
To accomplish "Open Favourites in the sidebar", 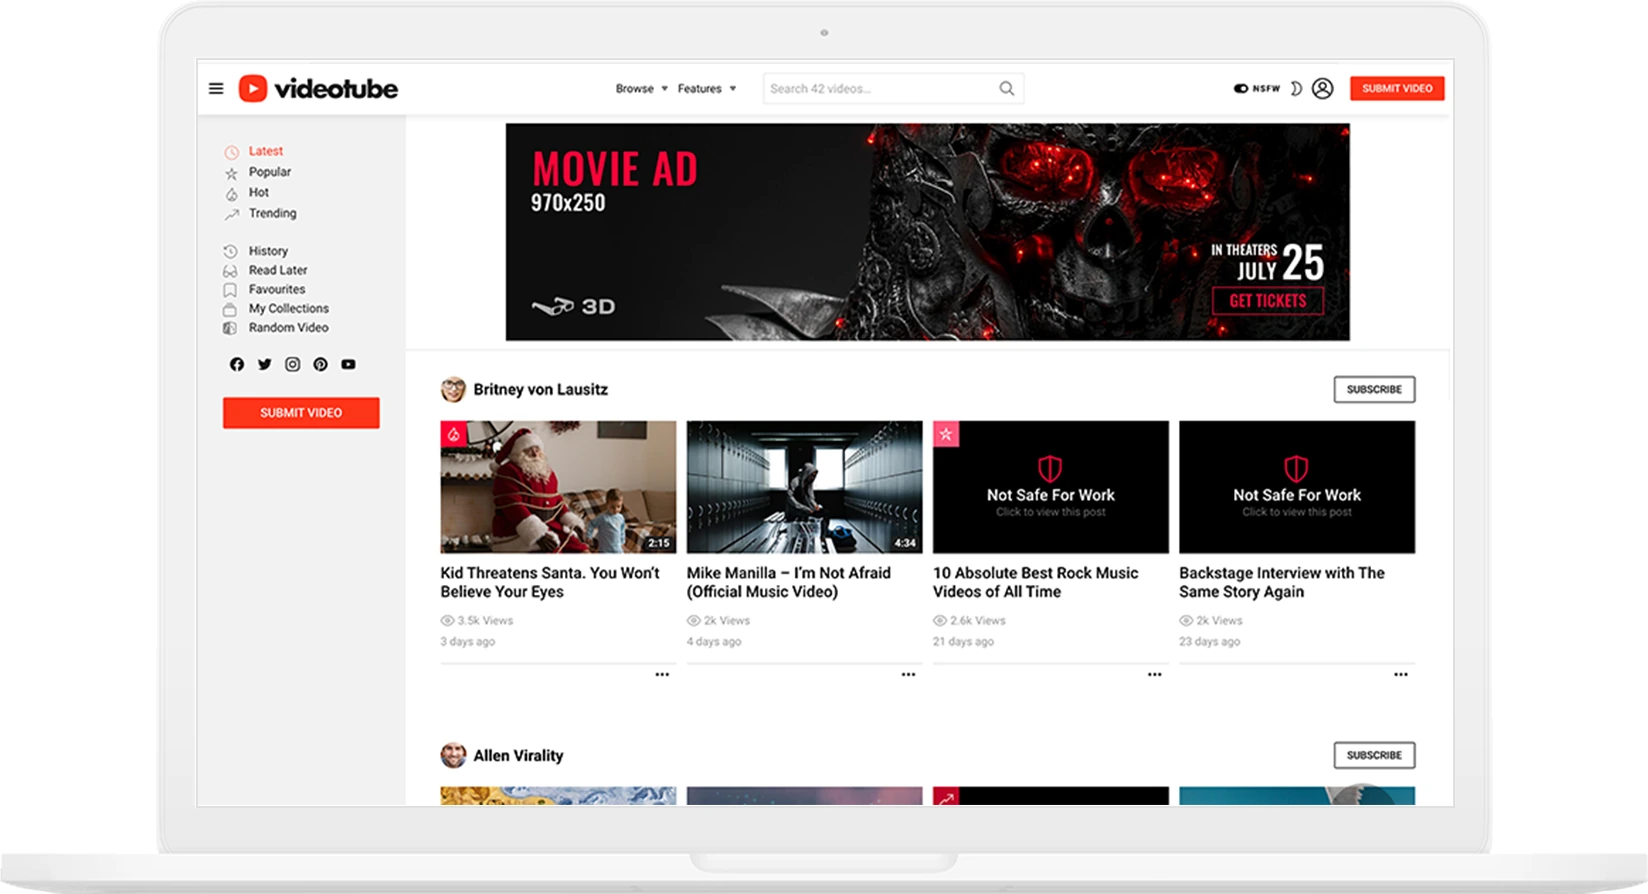I will pyautogui.click(x=277, y=289).
